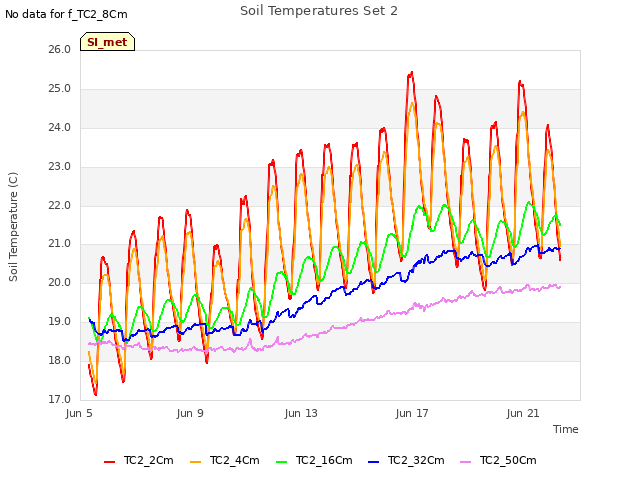This screenshot has height=480, width=640.
Task: Click the blue TC2_32Cm legend swatch
Action: [x=373, y=462]
